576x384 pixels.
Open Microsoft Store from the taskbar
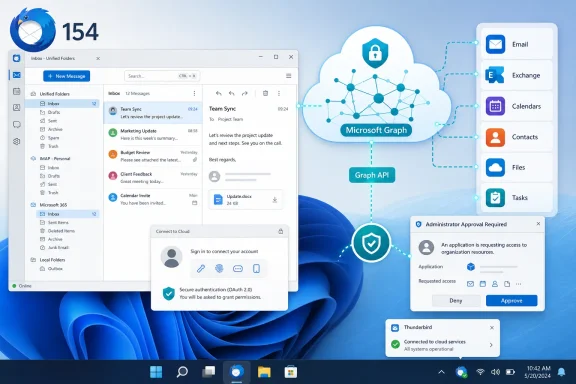click(291, 372)
